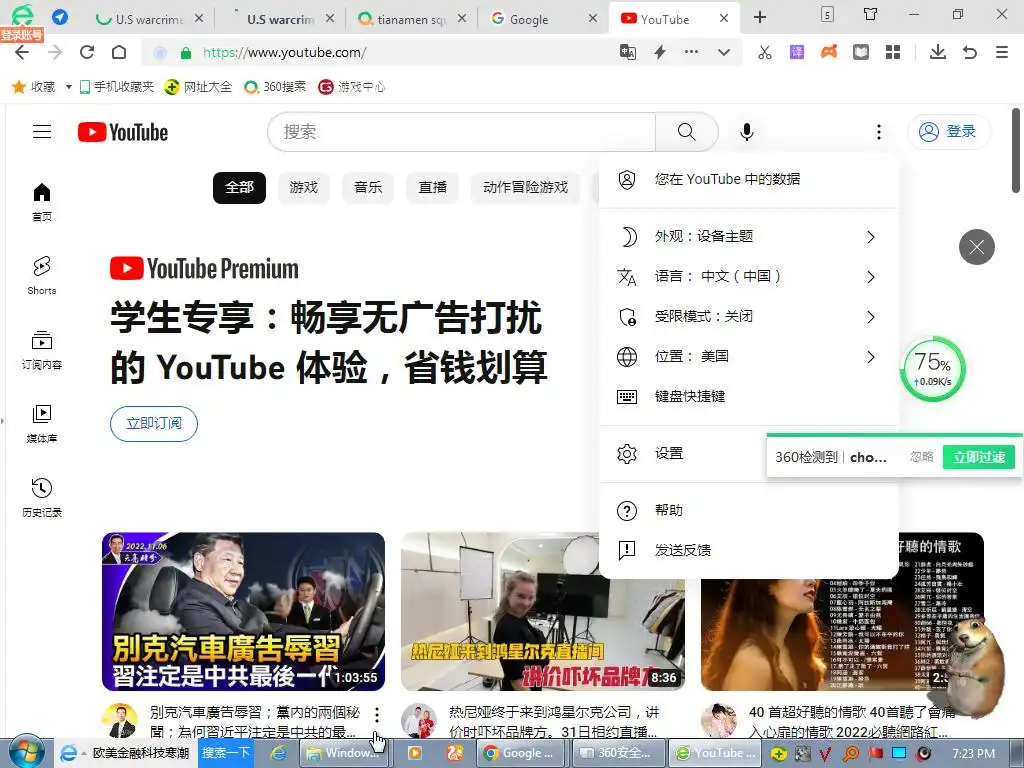Open Shorts in the sidebar
Image resolution: width=1024 pixels, height=768 pixels.
pos(42,276)
